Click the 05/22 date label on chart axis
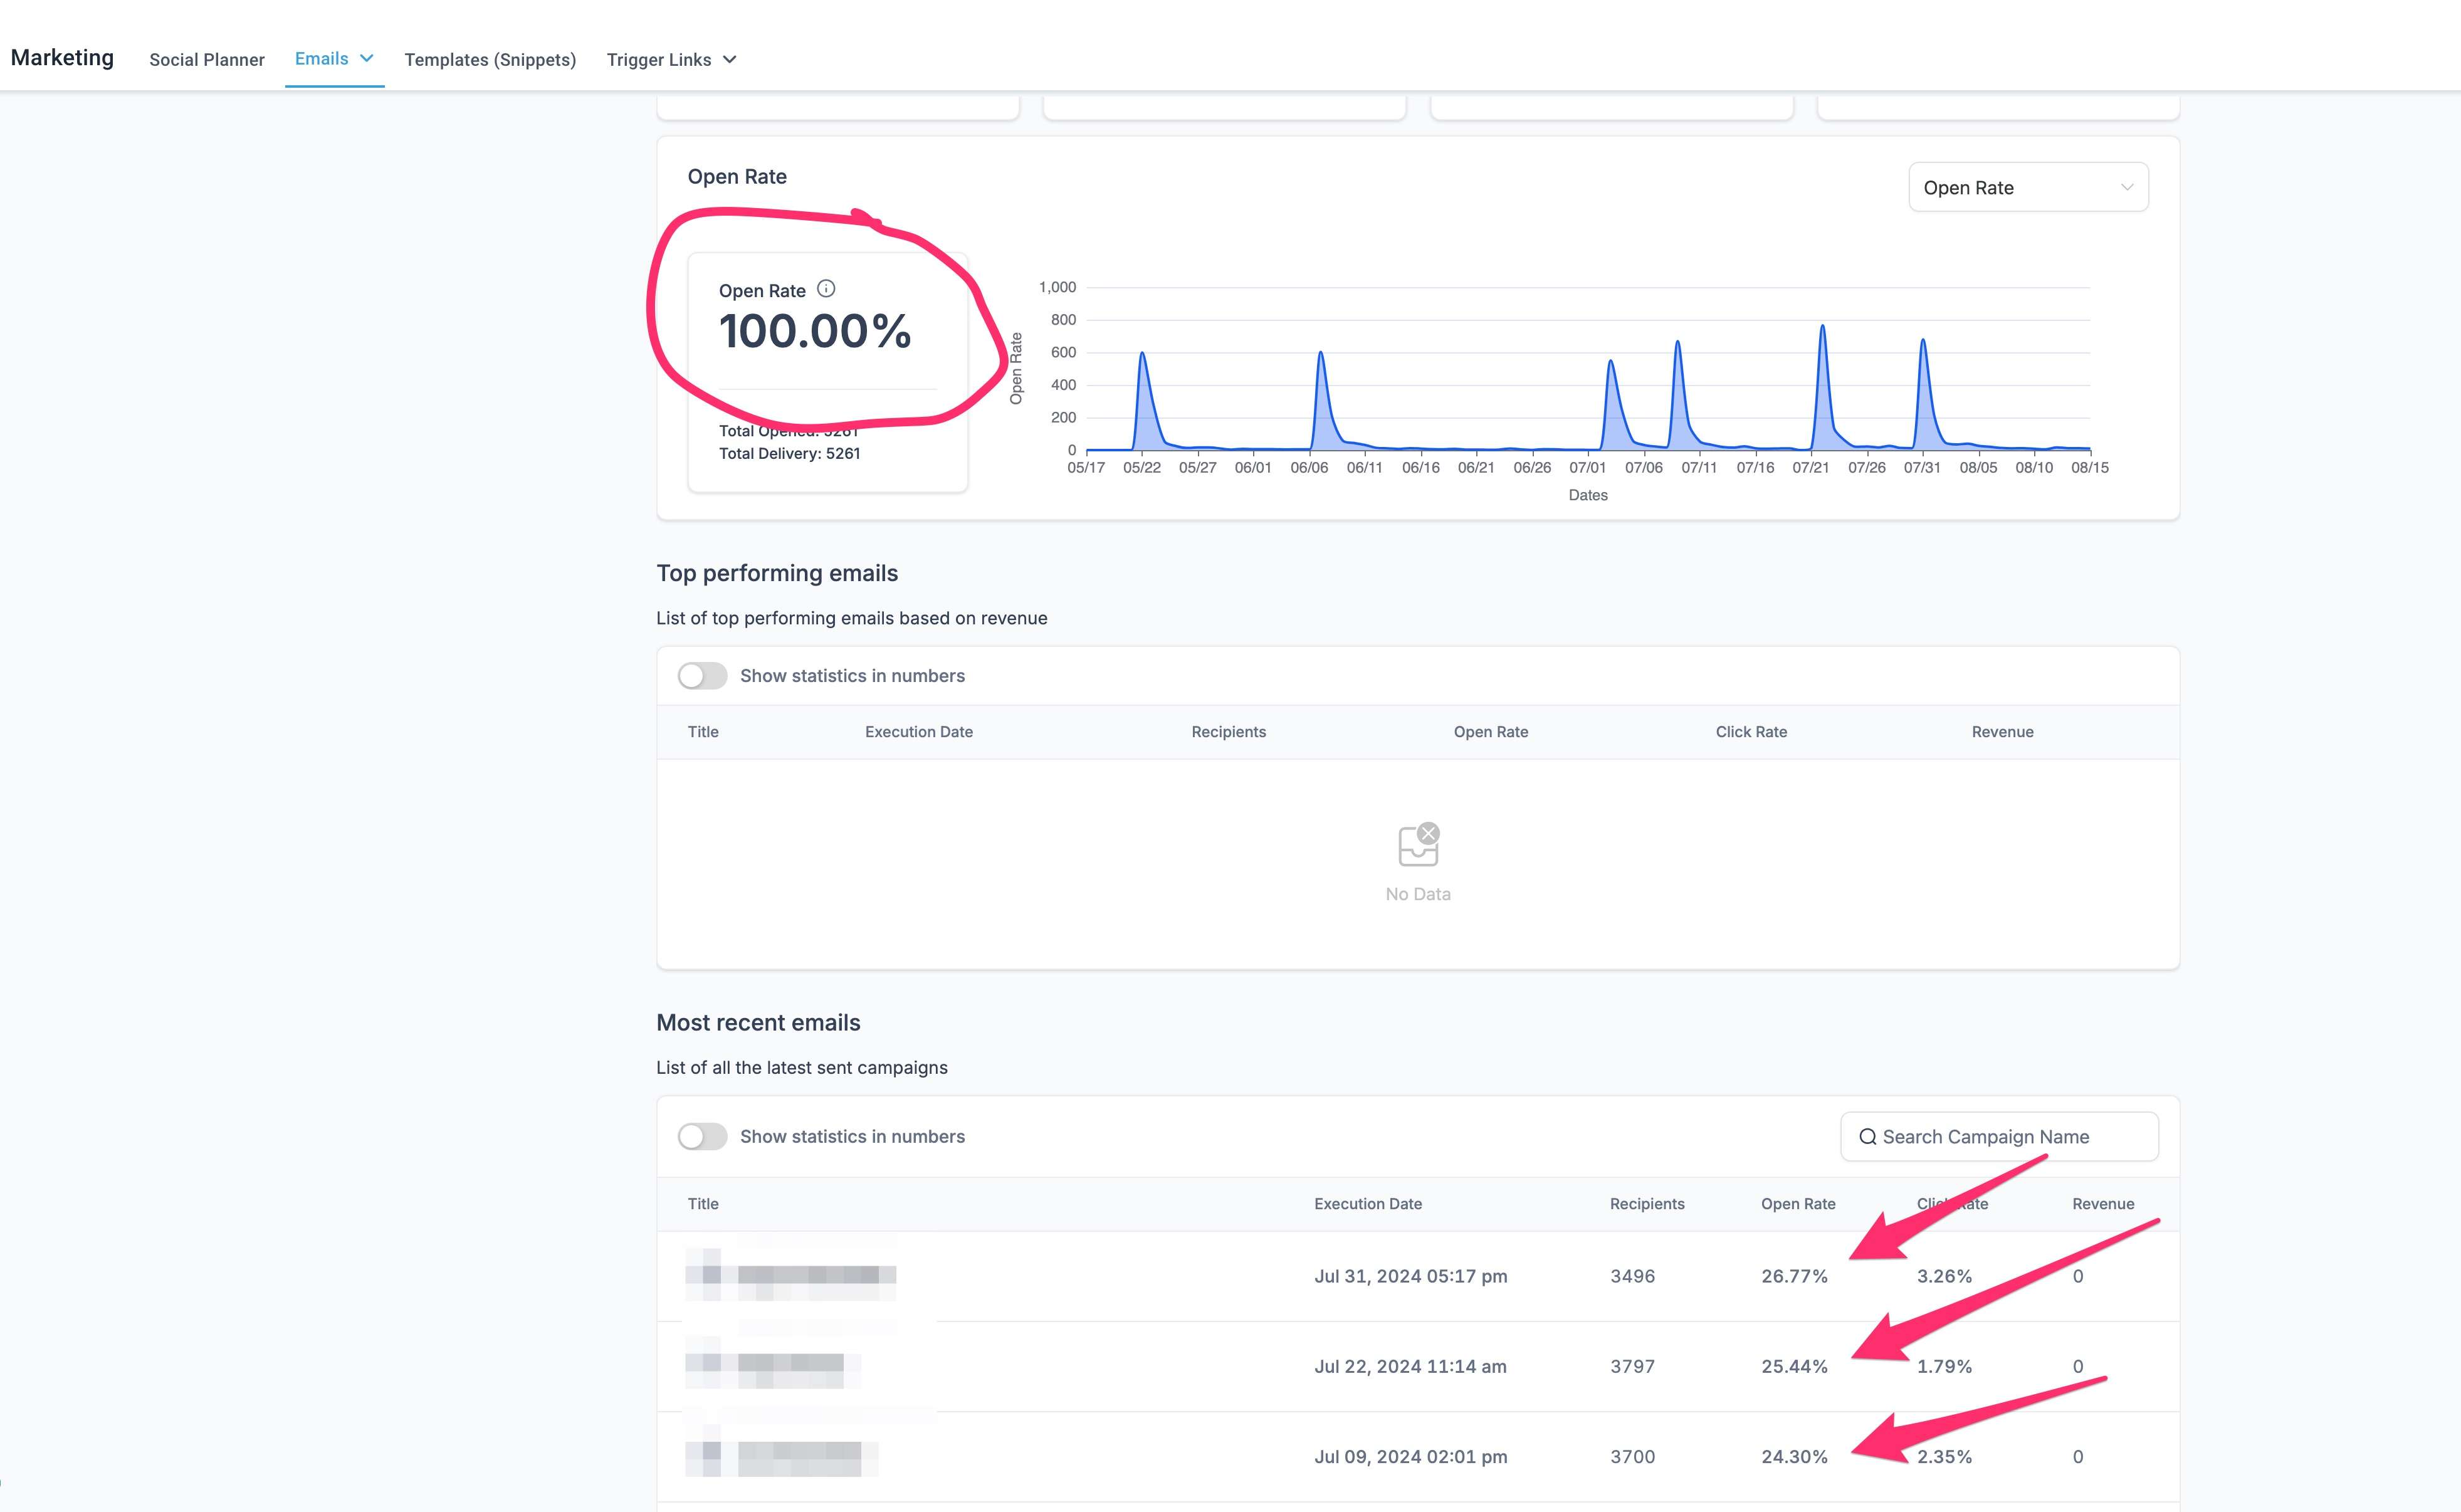 [x=1142, y=467]
